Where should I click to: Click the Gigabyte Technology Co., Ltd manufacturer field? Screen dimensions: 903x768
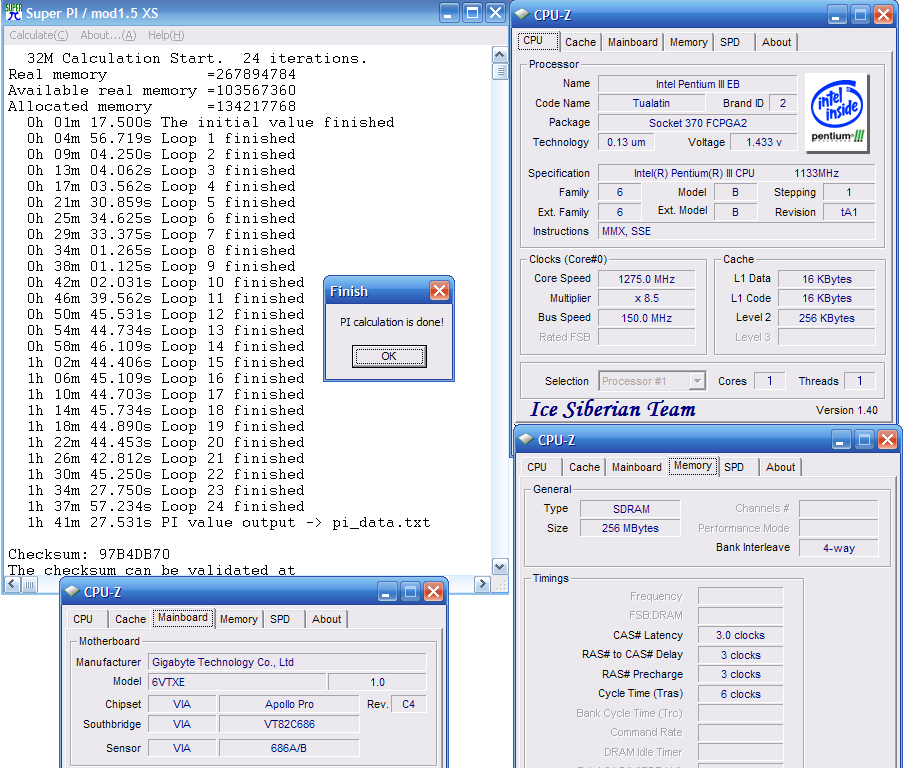pos(287,662)
